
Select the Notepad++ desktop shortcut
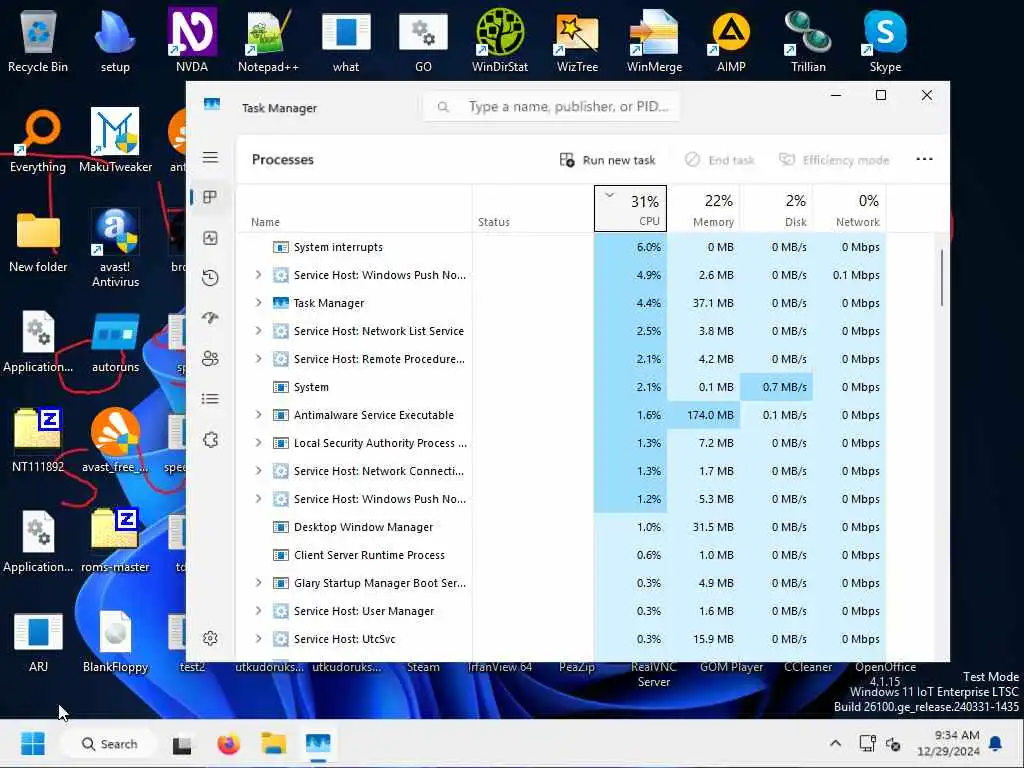[x=268, y=39]
